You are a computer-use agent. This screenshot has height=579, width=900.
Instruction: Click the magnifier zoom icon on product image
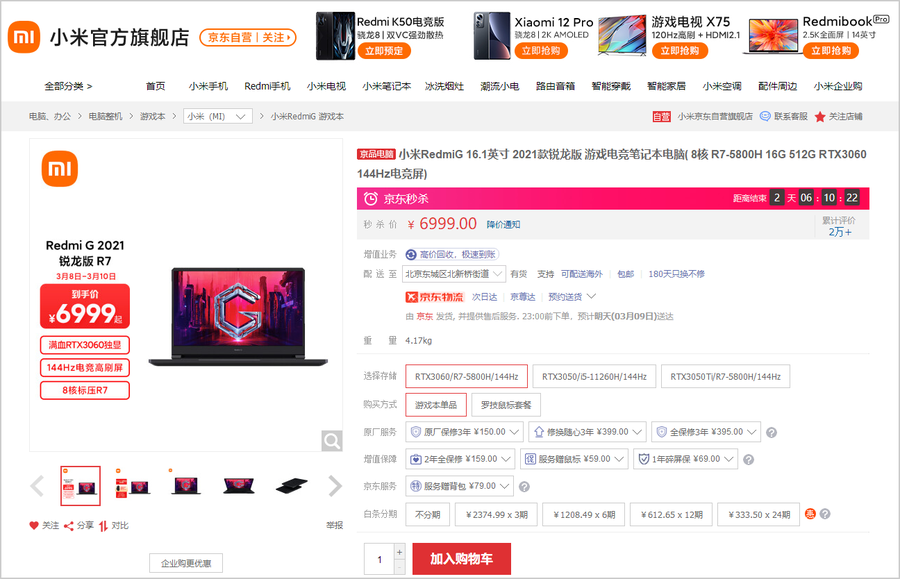pos(331,441)
